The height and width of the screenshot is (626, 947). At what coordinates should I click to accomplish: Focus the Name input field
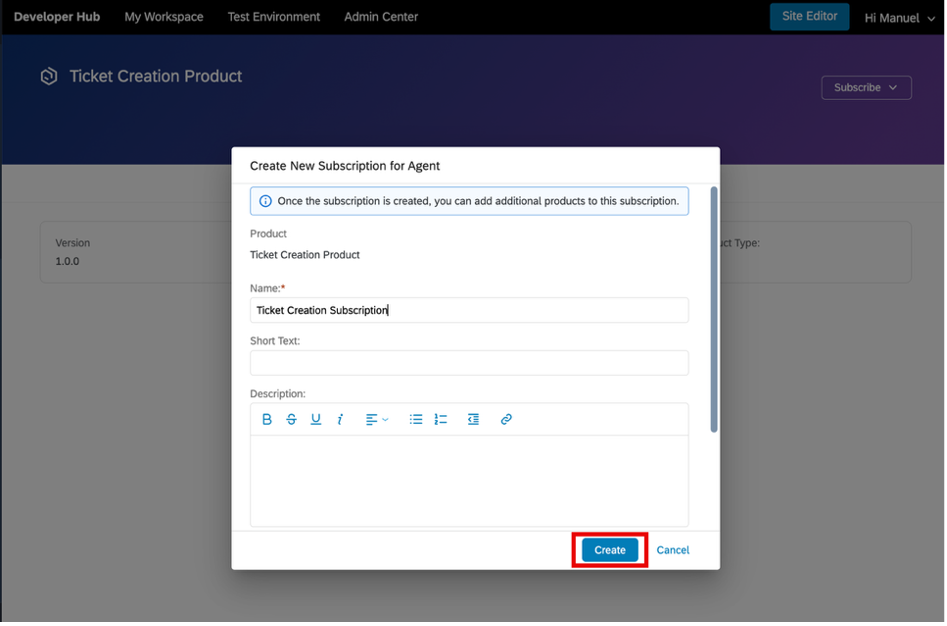coord(469,310)
